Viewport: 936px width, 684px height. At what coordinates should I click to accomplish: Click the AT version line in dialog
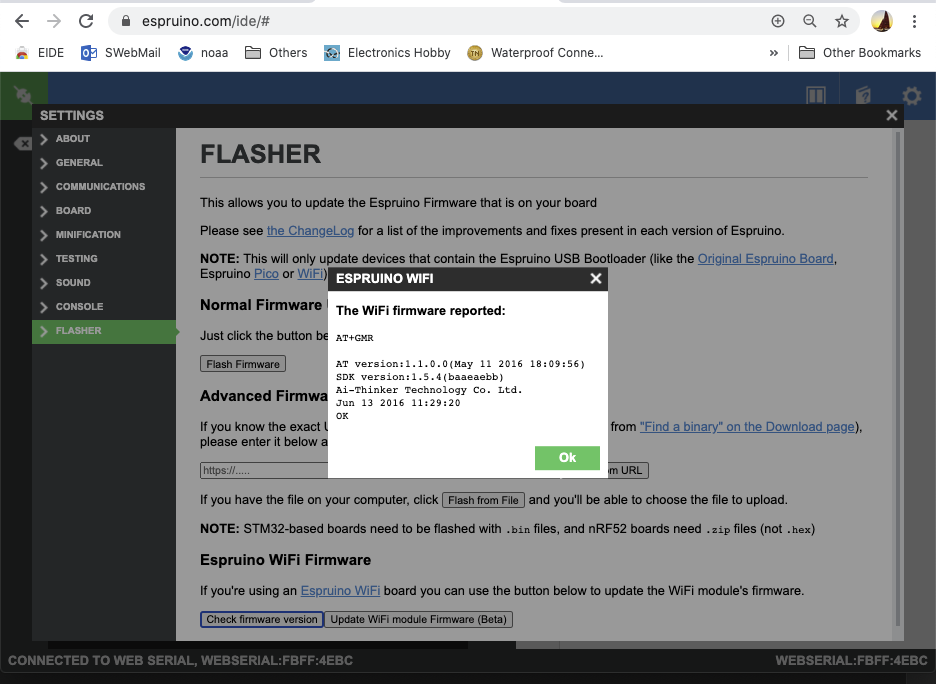[x=460, y=363]
